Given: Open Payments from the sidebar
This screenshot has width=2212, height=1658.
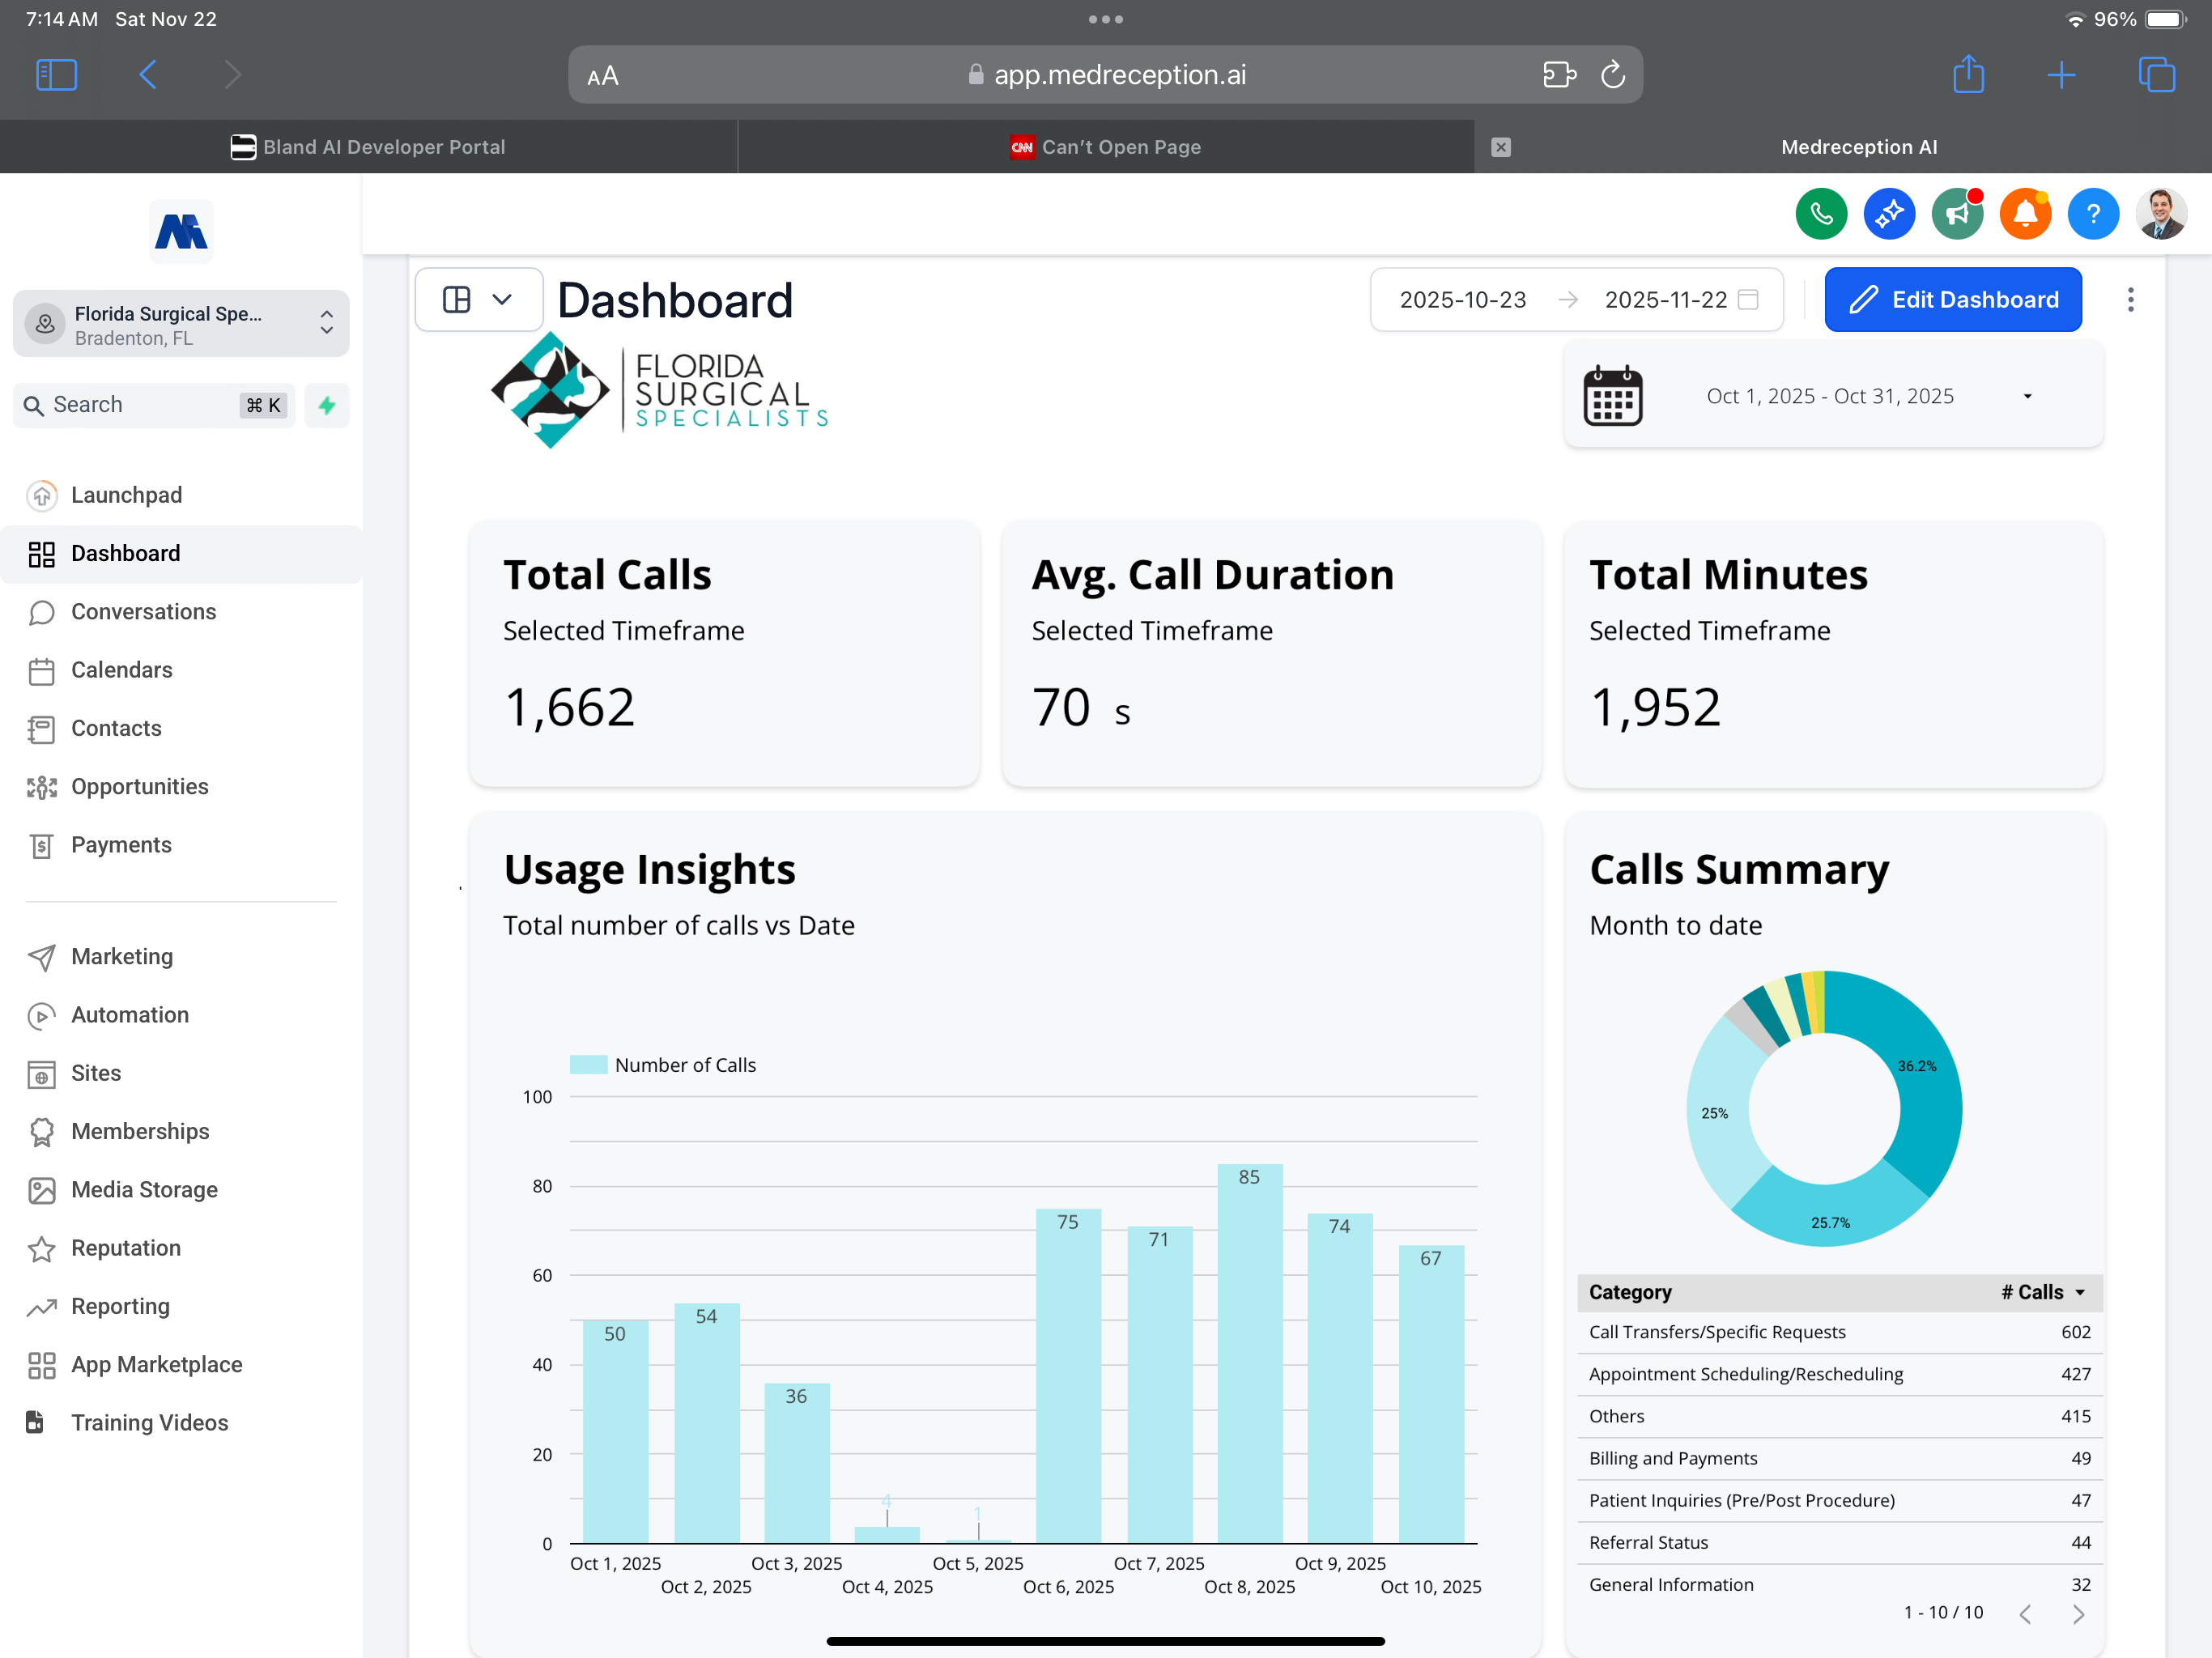Looking at the screenshot, I should [181, 845].
